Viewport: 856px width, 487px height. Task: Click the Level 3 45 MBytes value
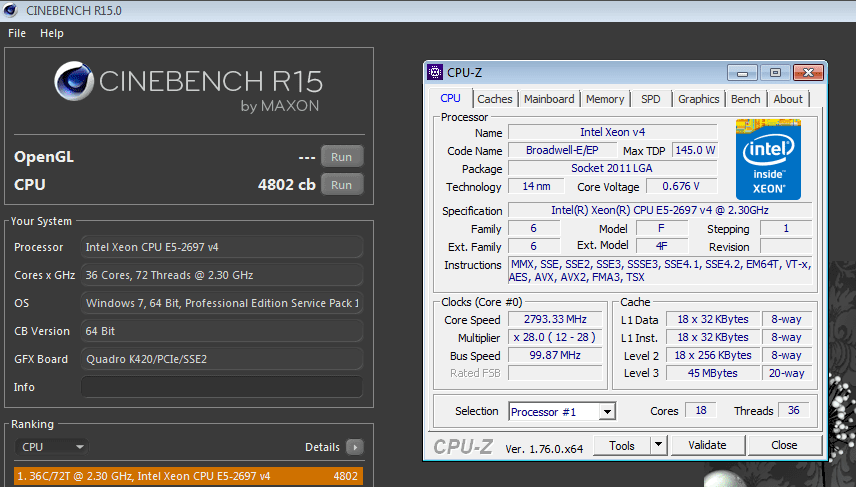click(x=712, y=373)
